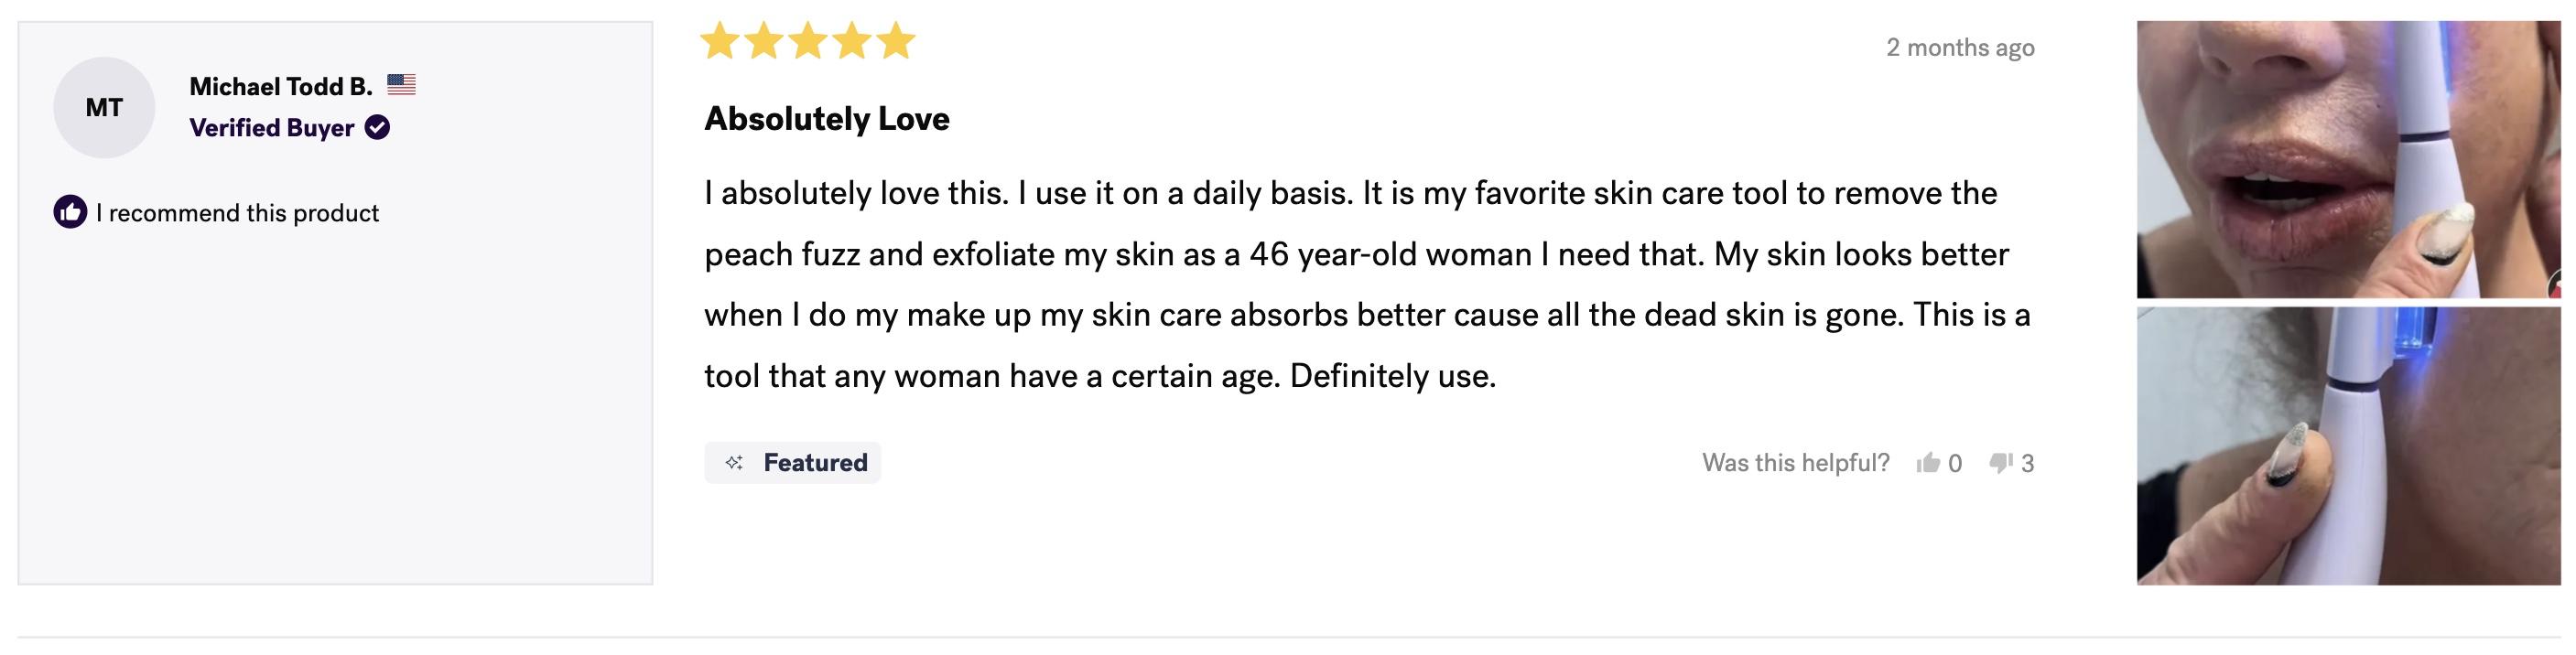2576x655 pixels.
Task: Click the US flag next to reviewer name
Action: click(402, 85)
